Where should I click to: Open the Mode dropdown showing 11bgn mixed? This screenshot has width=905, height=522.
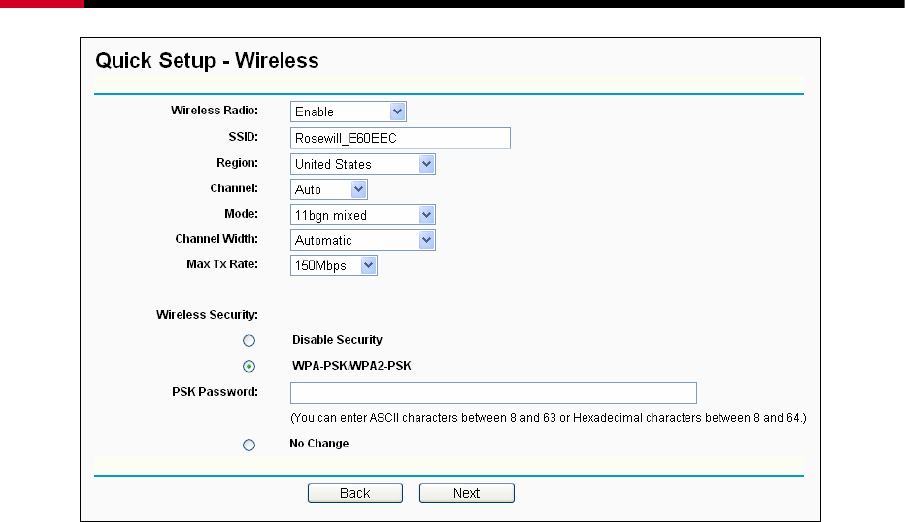[x=362, y=215]
